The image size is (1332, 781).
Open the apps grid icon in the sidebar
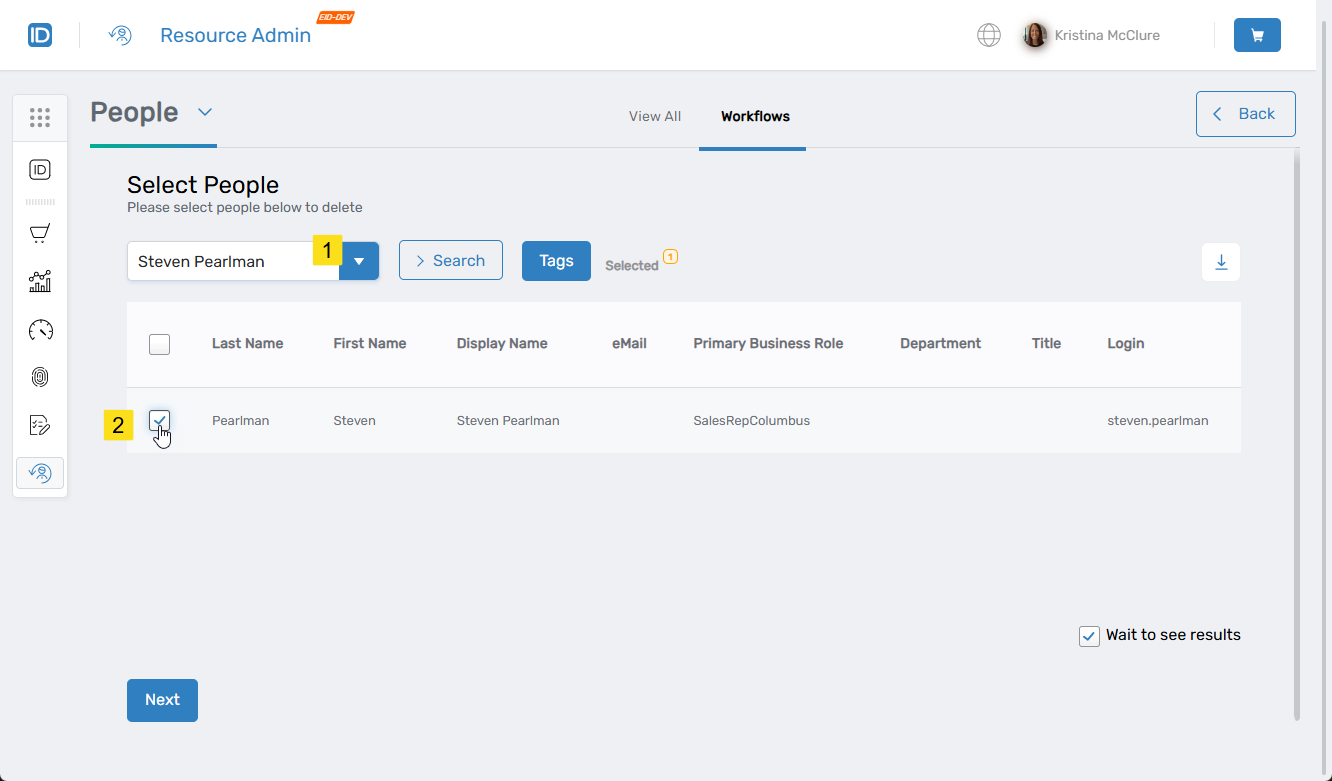coord(40,118)
